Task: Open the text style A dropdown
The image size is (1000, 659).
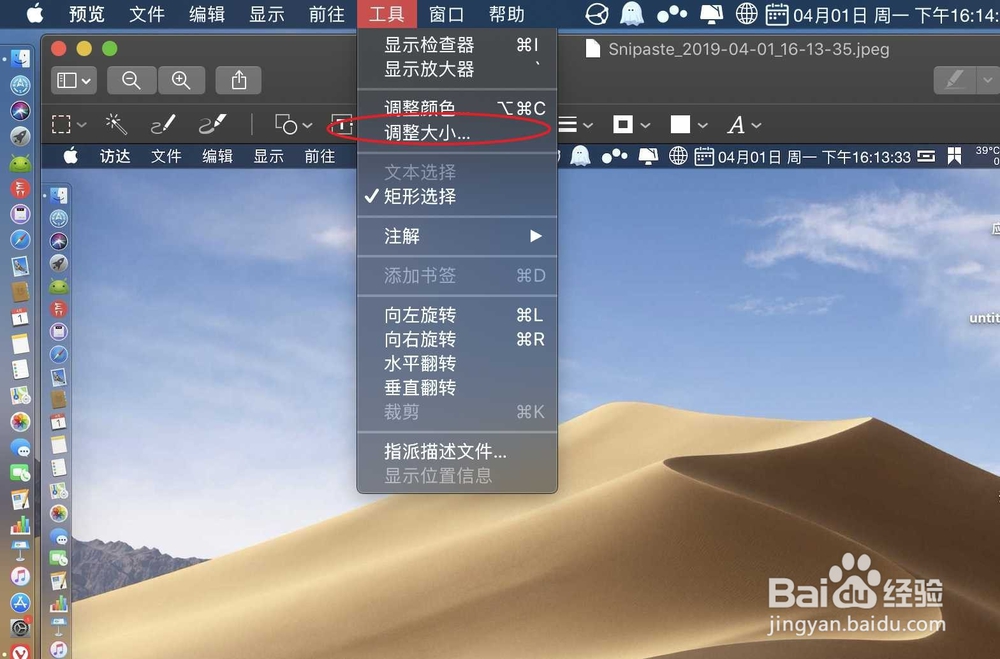Action: pos(756,124)
